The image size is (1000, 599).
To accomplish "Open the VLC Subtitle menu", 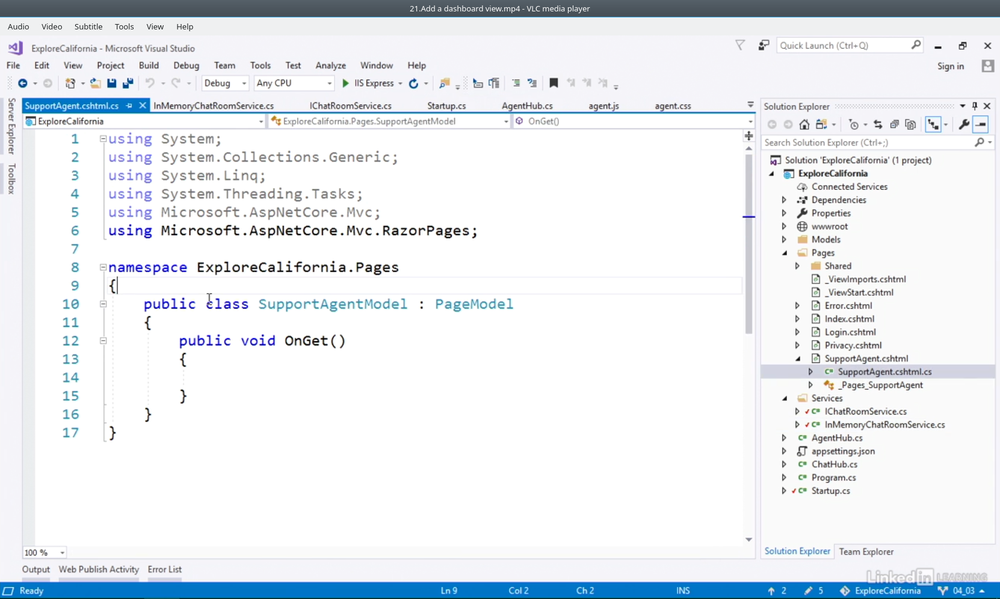I will pos(88,27).
